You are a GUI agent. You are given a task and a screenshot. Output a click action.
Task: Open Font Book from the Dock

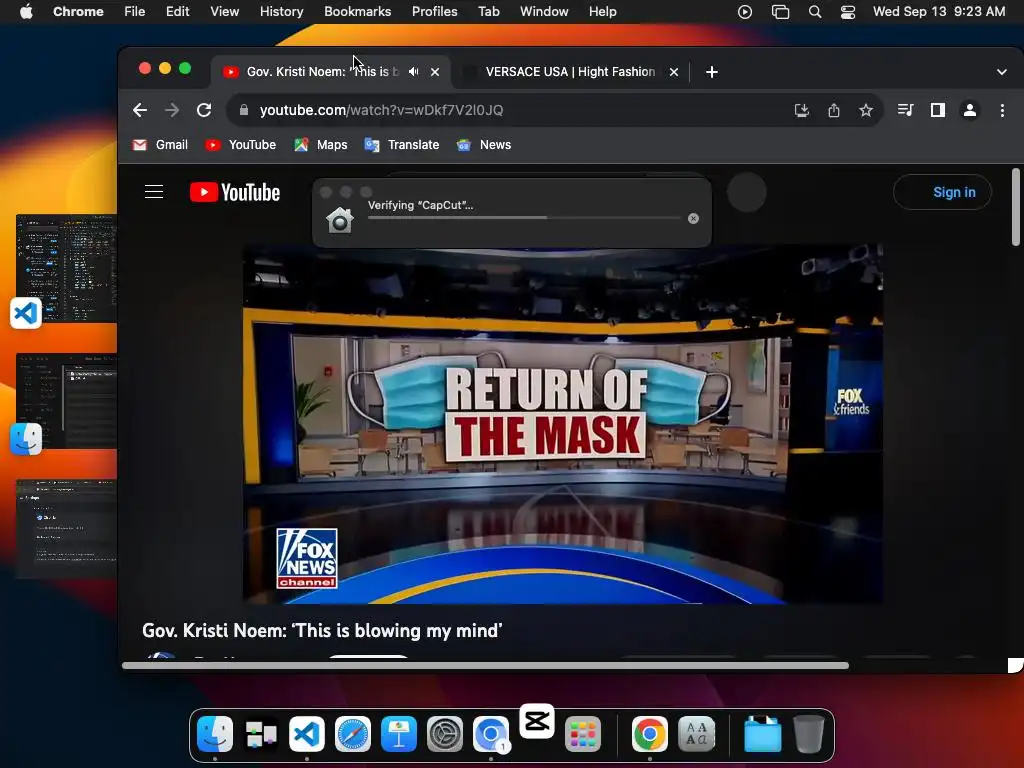697,734
